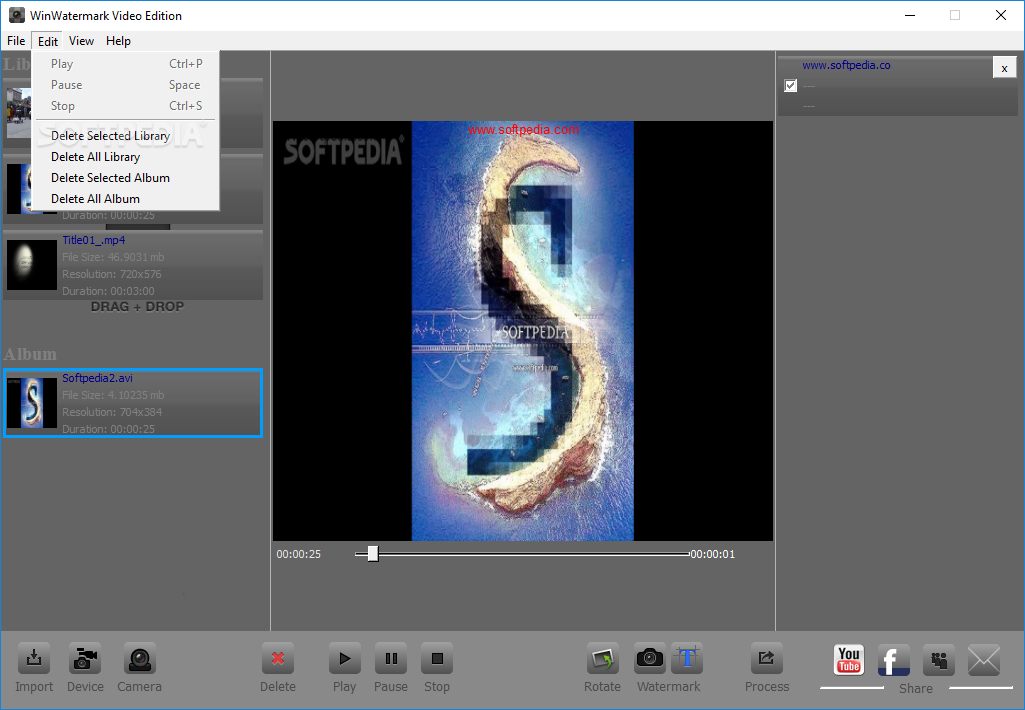
Task: Click the Pause Space menu entry
Action: (126, 85)
